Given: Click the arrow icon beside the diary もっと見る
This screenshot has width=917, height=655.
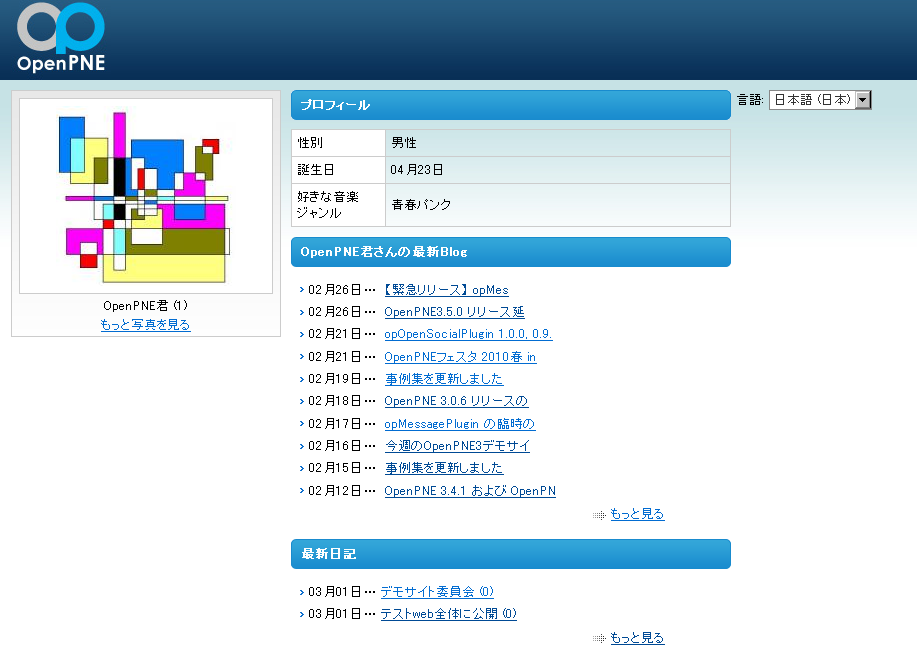Looking at the screenshot, I should (x=599, y=638).
